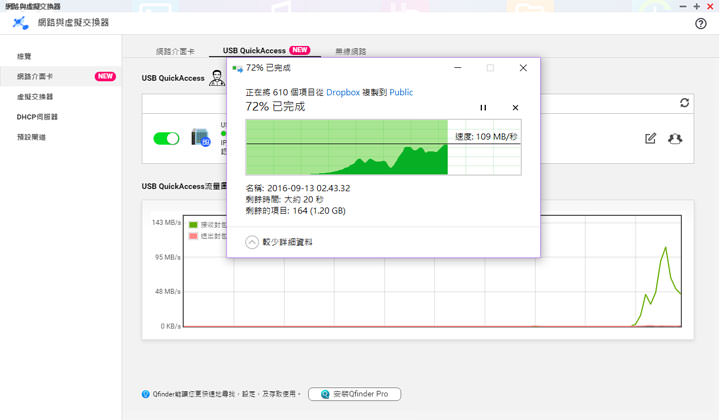
Task: Click the help question mark icon
Action: [x=701, y=23]
